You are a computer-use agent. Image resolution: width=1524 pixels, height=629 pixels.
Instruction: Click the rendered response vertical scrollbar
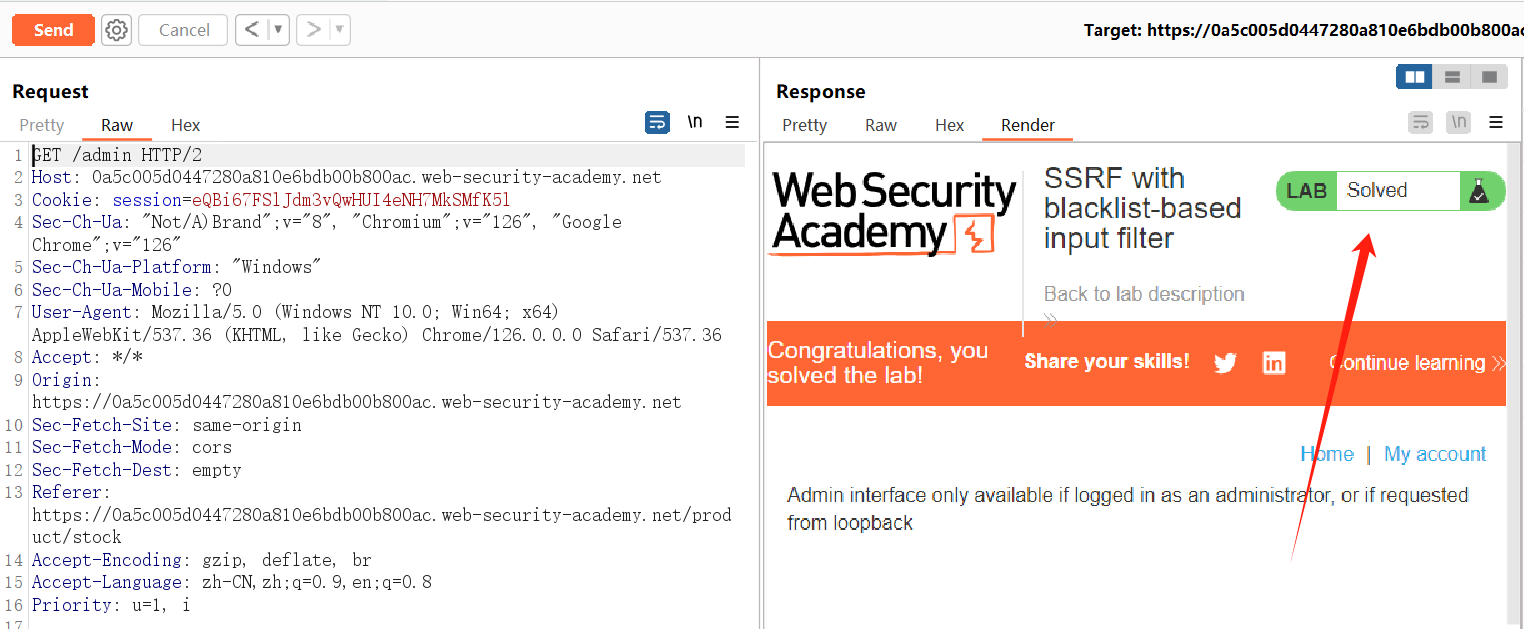(x=1514, y=385)
